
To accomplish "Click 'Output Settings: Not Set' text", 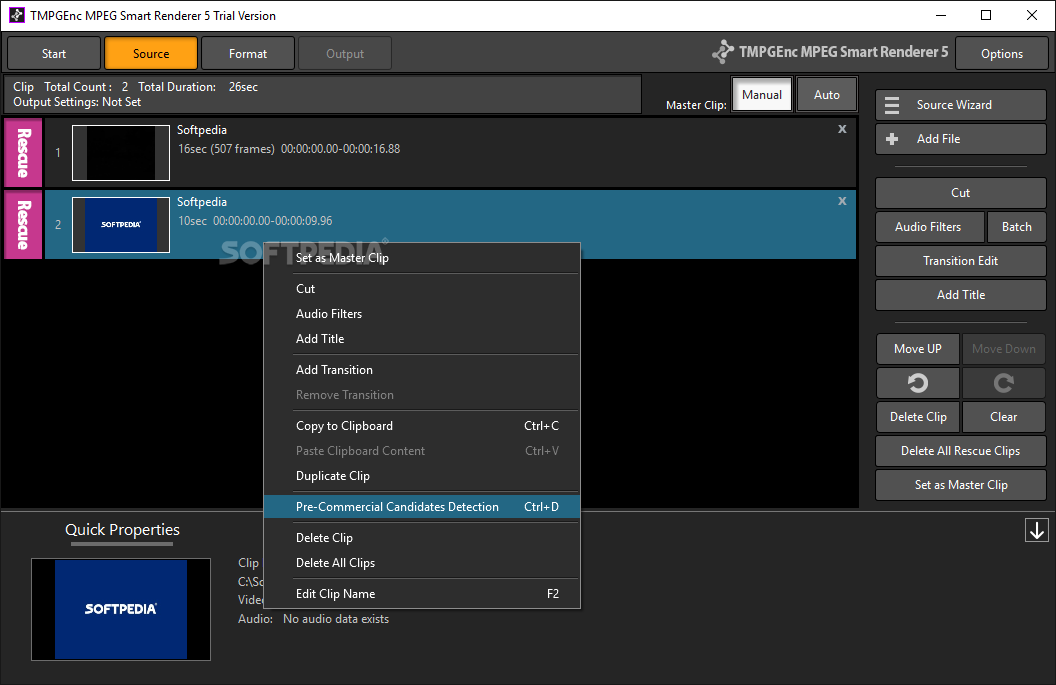I will click(x=77, y=102).
